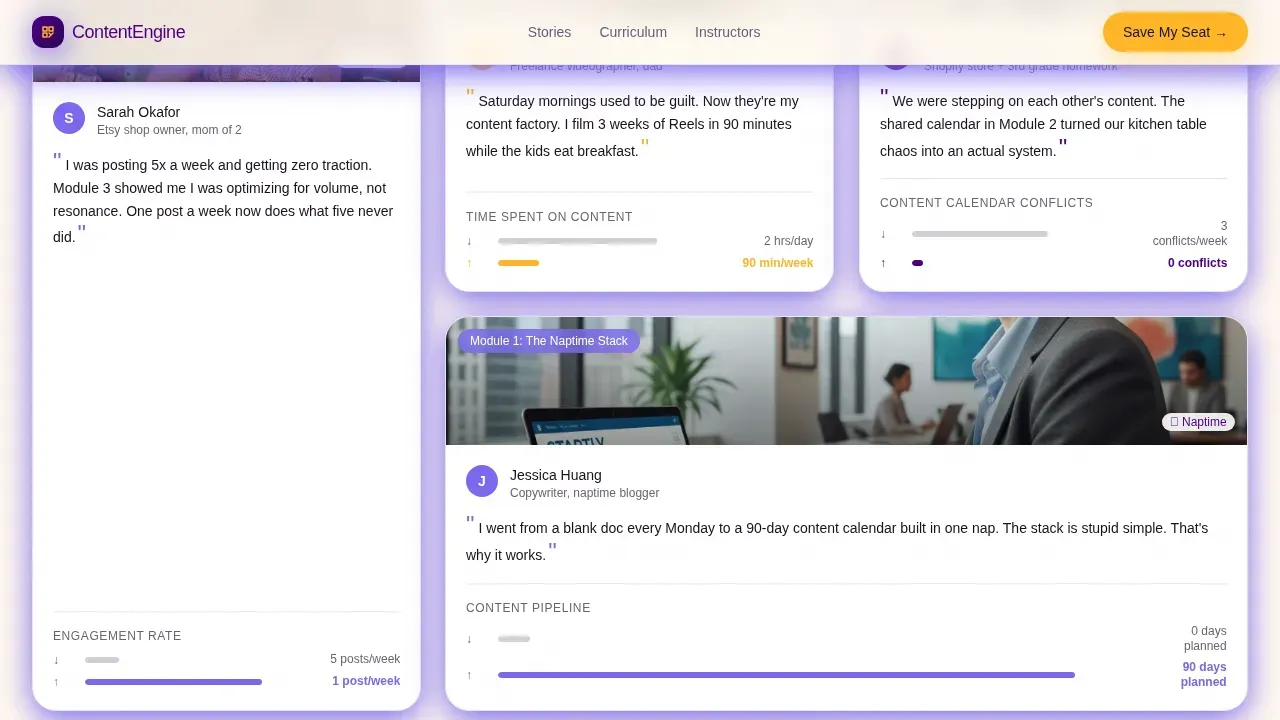Click the gray 2 hrs/day bar

577,241
